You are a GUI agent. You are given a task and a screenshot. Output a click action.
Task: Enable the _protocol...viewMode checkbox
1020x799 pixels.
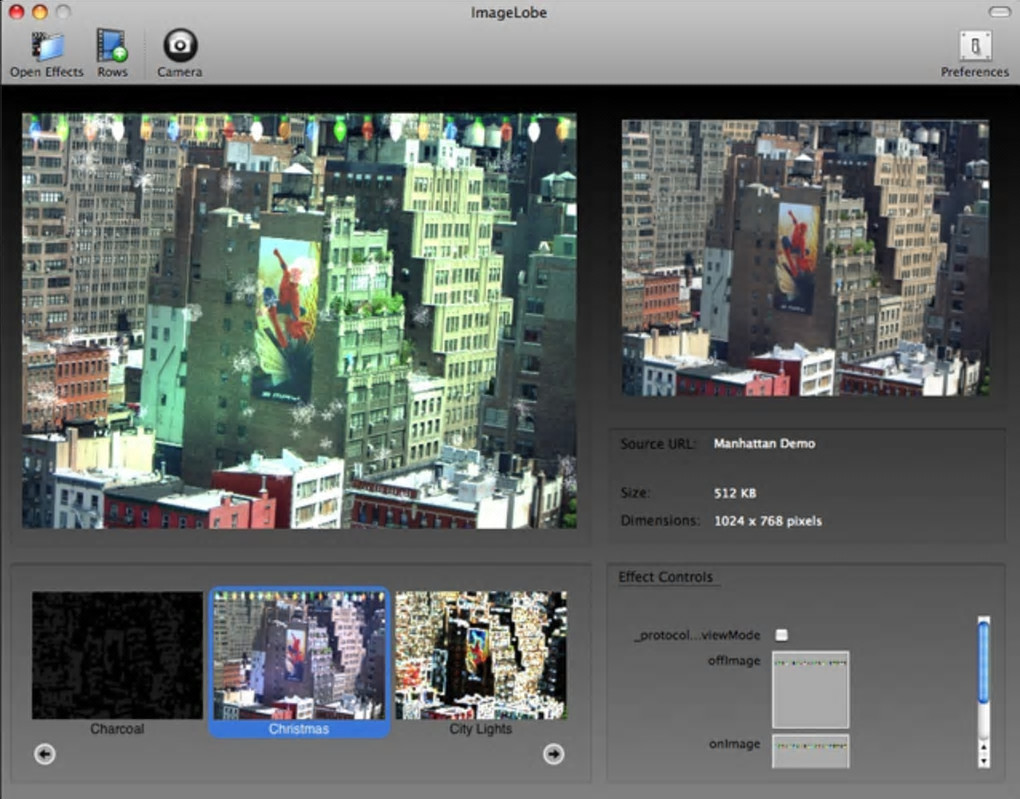(782, 635)
